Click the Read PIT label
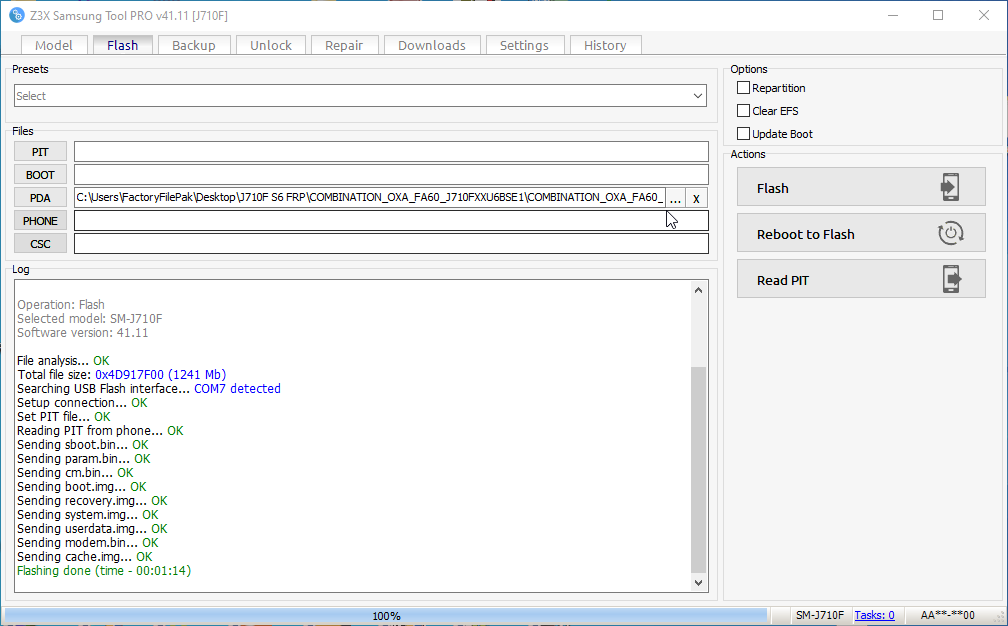 point(782,280)
